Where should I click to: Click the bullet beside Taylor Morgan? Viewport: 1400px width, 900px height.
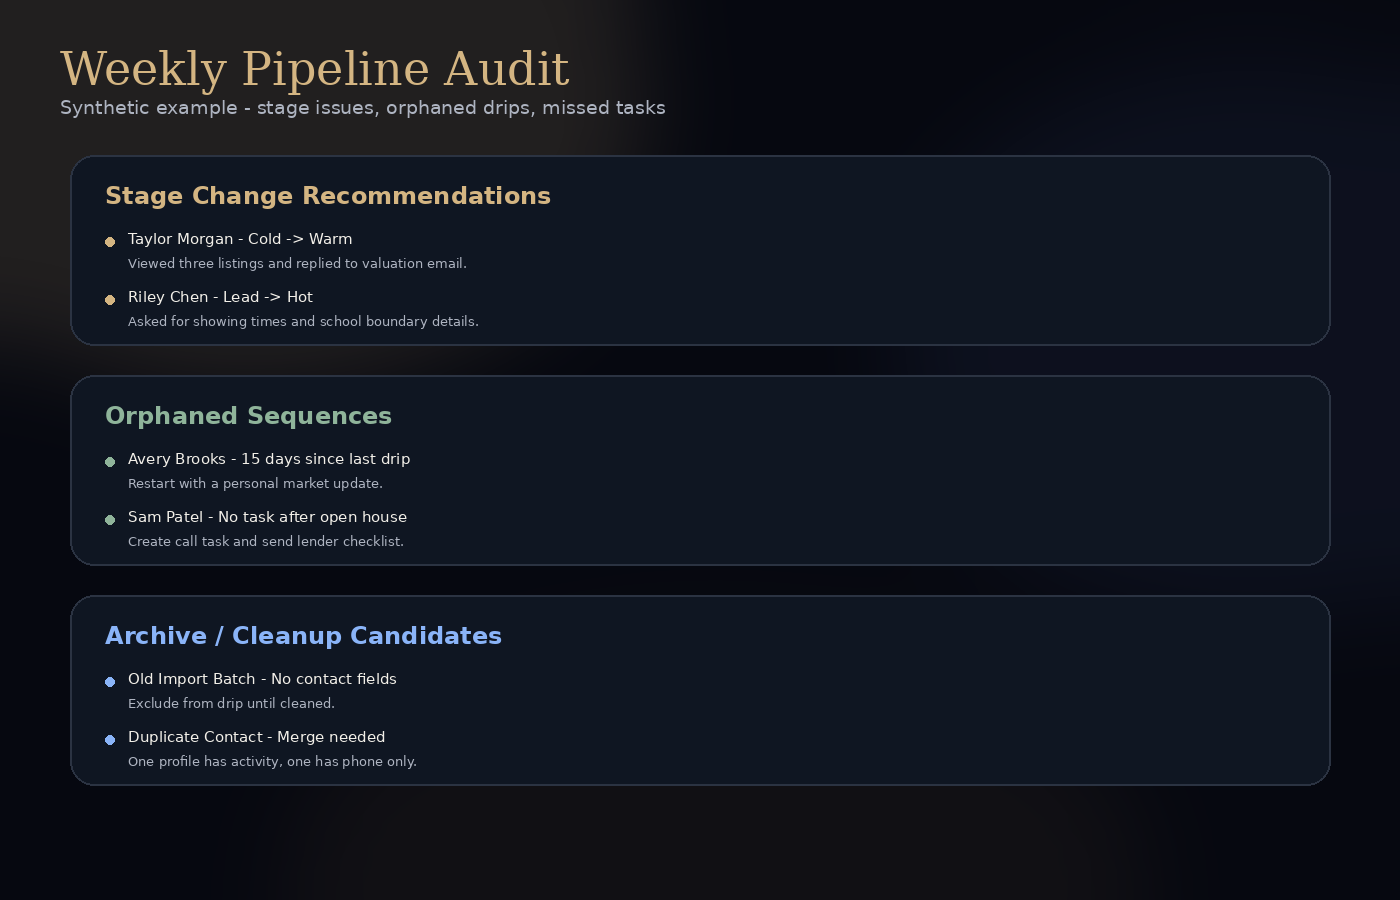[110, 242]
